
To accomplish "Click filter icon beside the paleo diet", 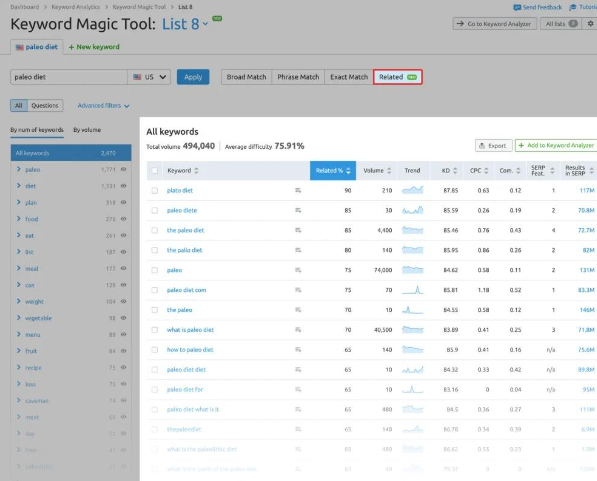I will click(298, 230).
